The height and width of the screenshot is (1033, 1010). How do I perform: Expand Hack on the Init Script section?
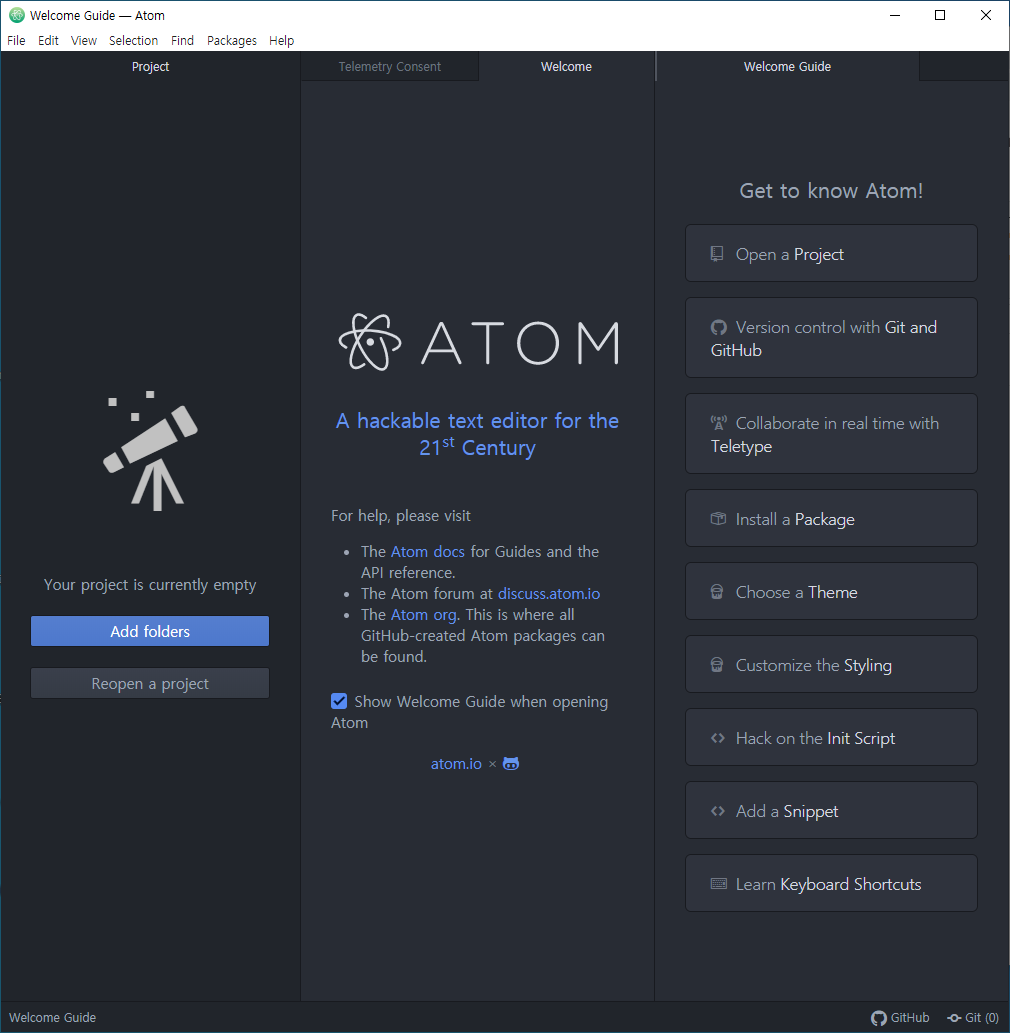coord(831,738)
